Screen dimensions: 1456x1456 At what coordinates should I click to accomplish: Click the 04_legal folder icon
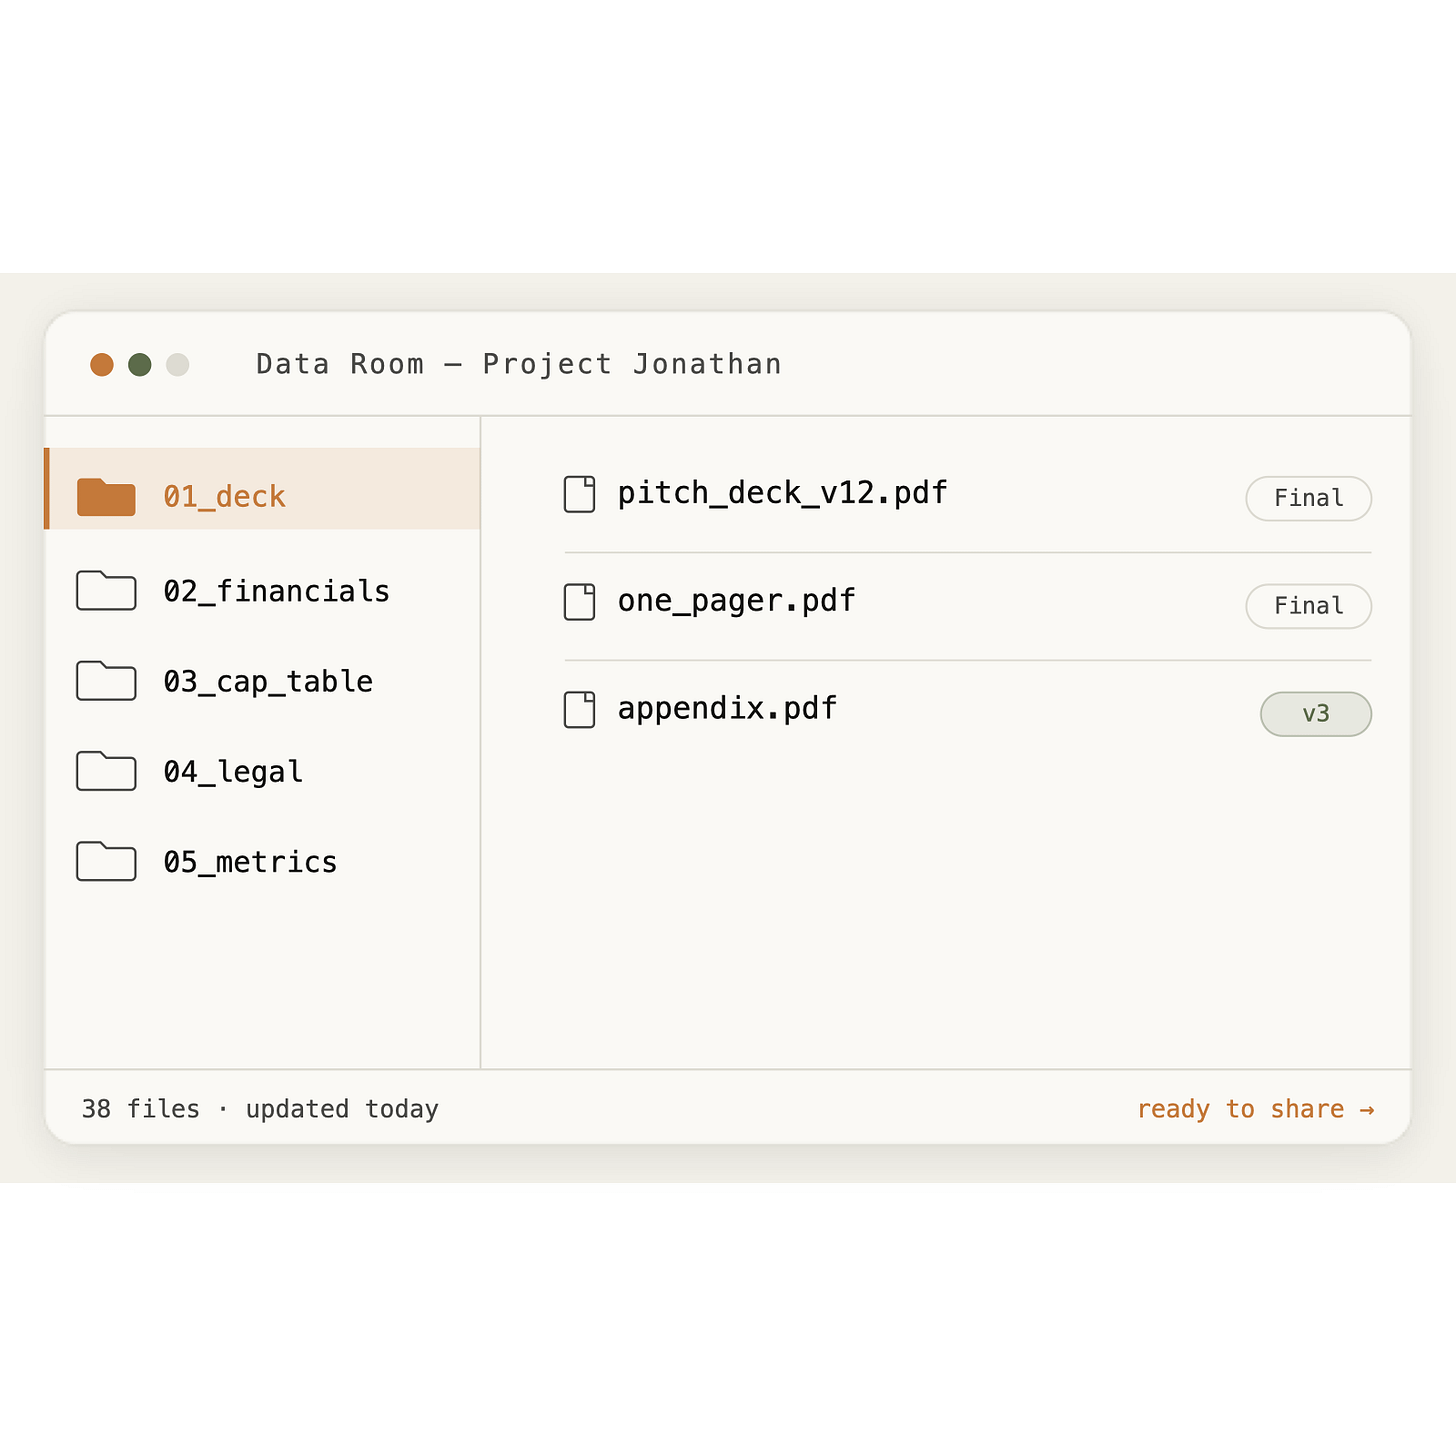(x=106, y=771)
